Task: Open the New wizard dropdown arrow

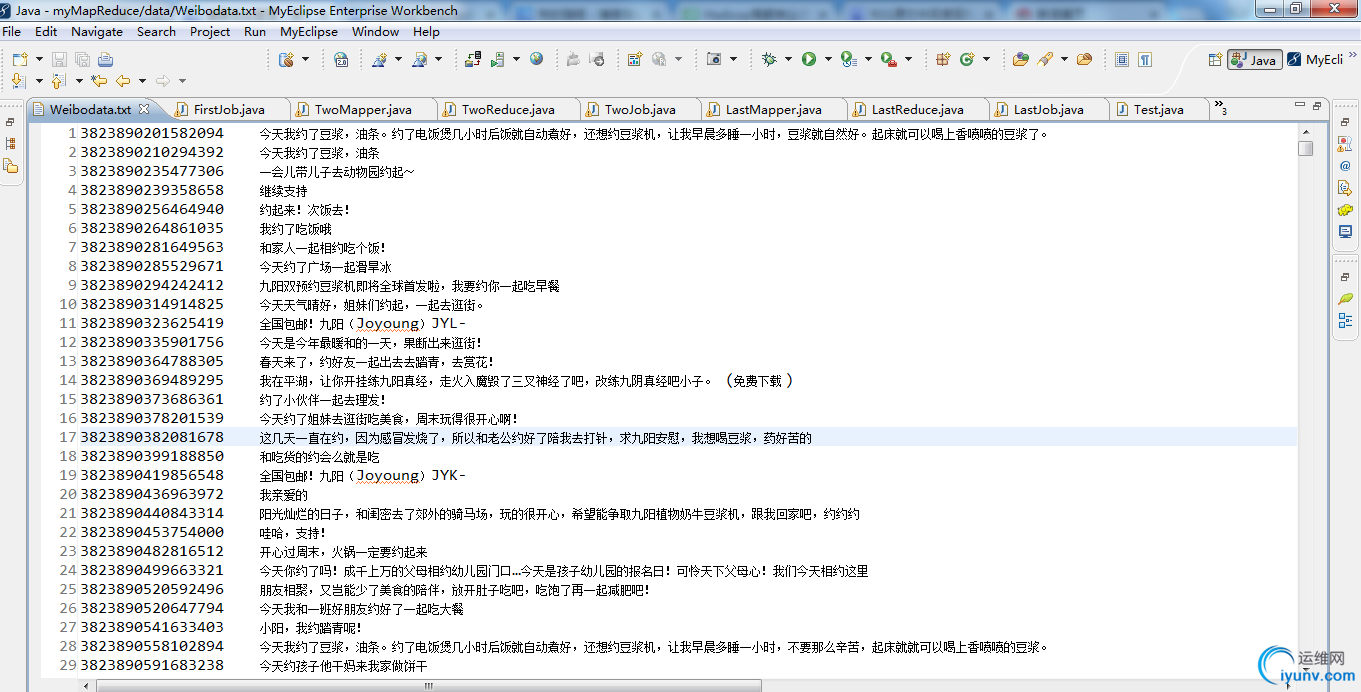Action: [x=40, y=60]
